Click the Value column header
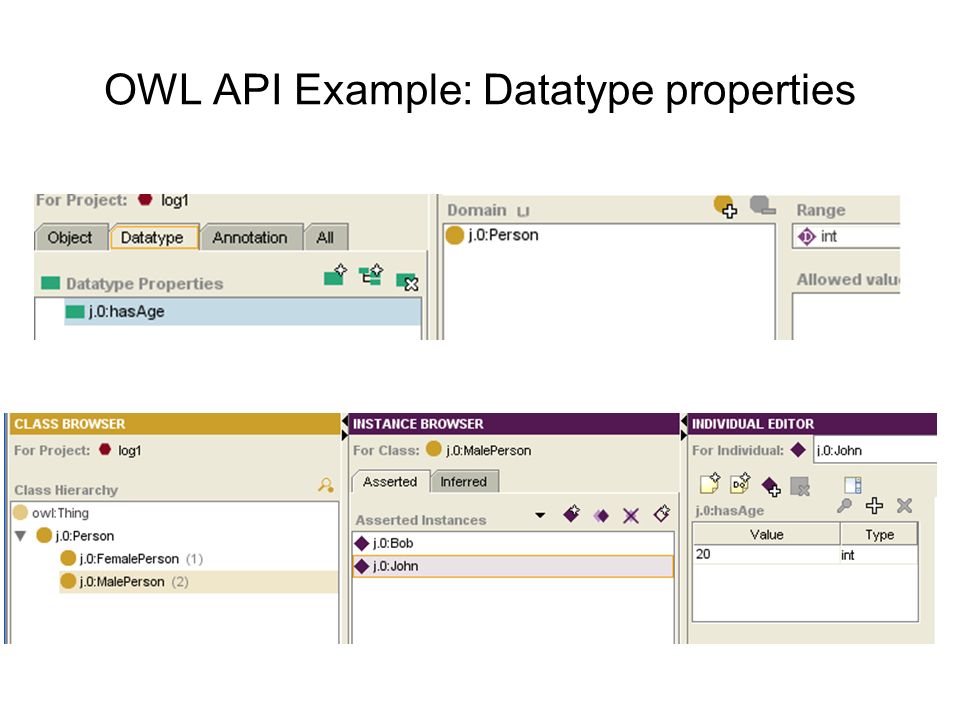960x720 pixels. pyautogui.click(x=767, y=534)
